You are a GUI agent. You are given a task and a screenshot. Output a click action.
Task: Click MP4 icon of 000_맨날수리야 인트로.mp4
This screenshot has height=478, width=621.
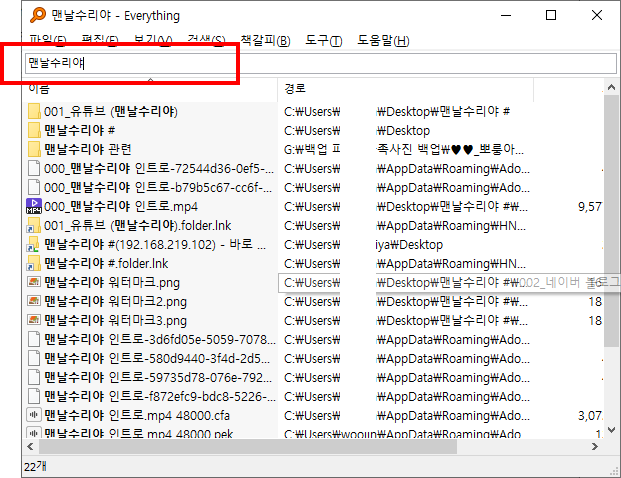(x=34, y=206)
